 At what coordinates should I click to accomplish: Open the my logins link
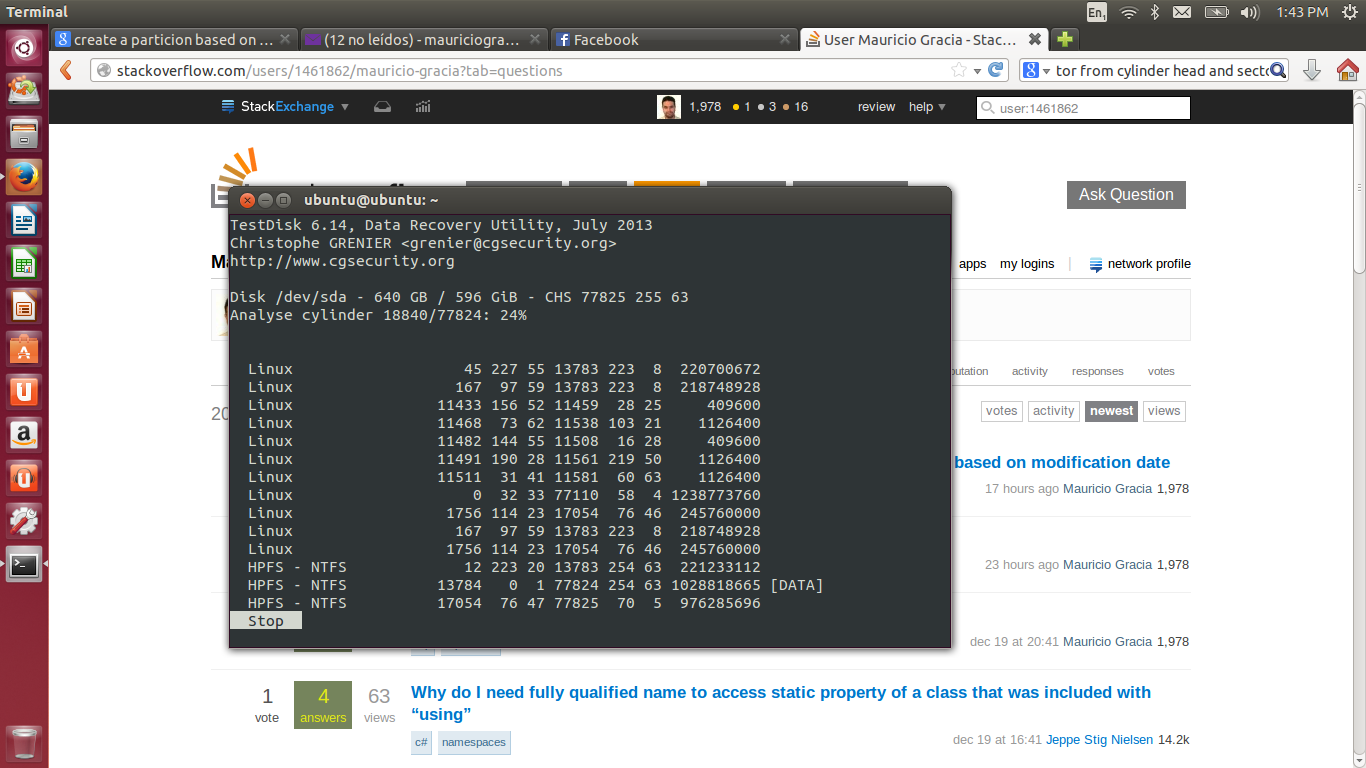pos(1027,264)
